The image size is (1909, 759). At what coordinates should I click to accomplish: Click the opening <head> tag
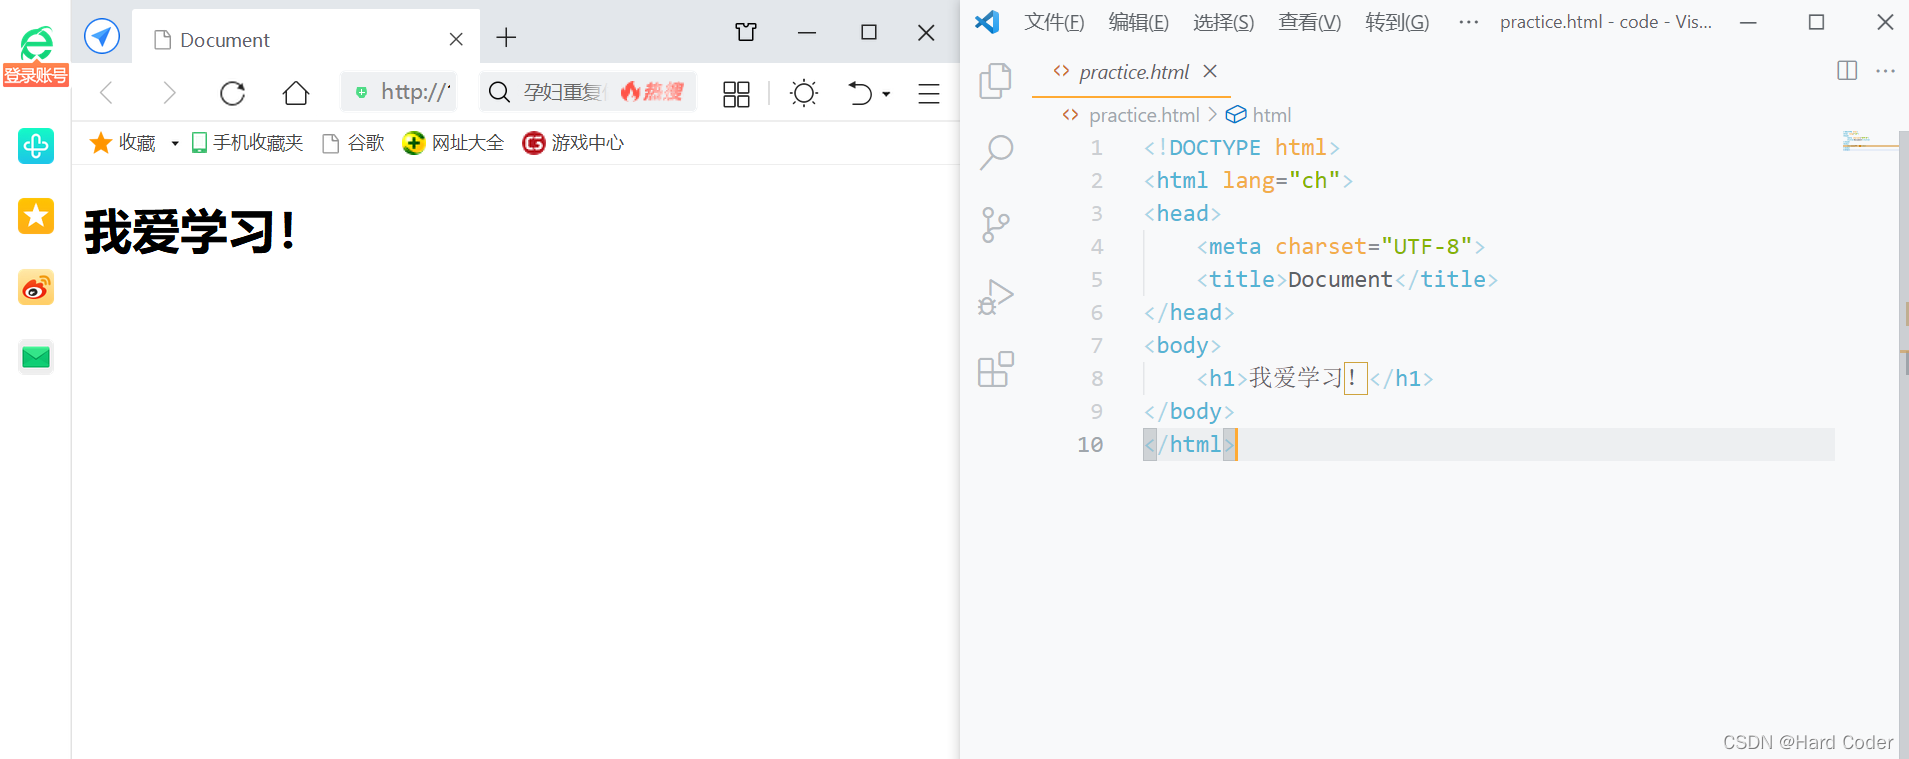pyautogui.click(x=1182, y=213)
